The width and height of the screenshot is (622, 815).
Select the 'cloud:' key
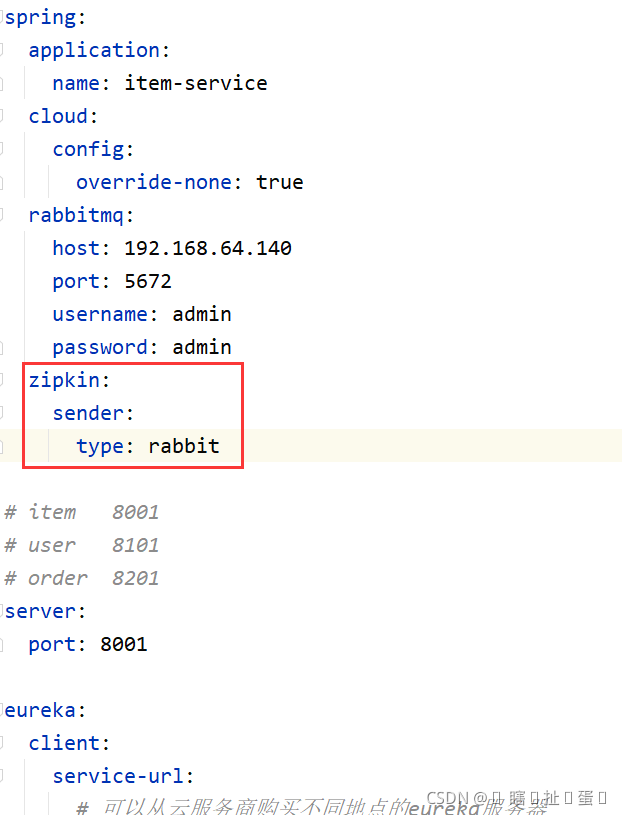[x=63, y=116]
